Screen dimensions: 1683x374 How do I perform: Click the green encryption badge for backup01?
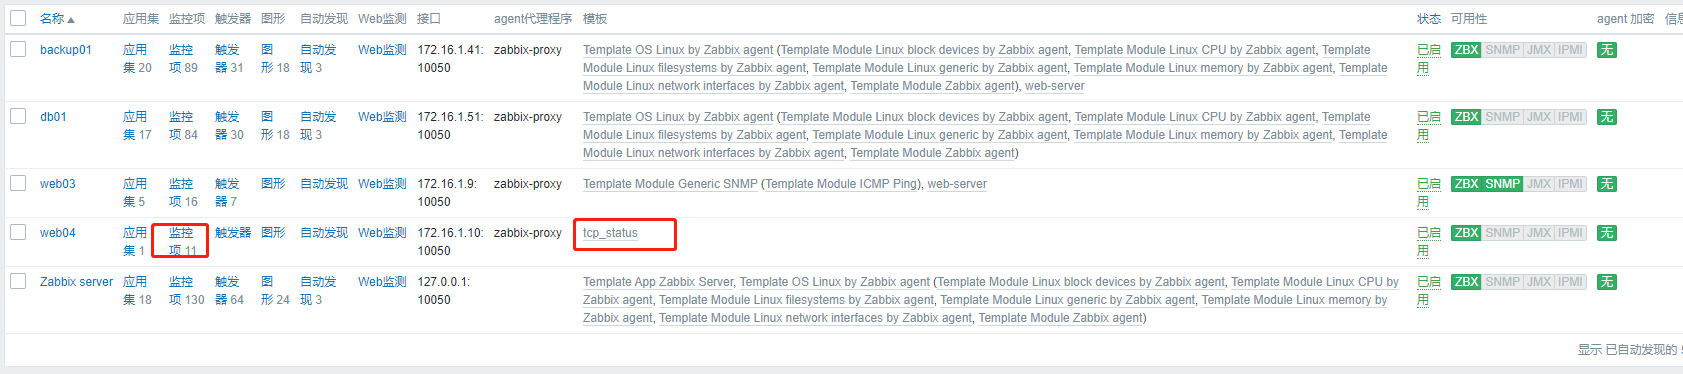click(x=1606, y=50)
